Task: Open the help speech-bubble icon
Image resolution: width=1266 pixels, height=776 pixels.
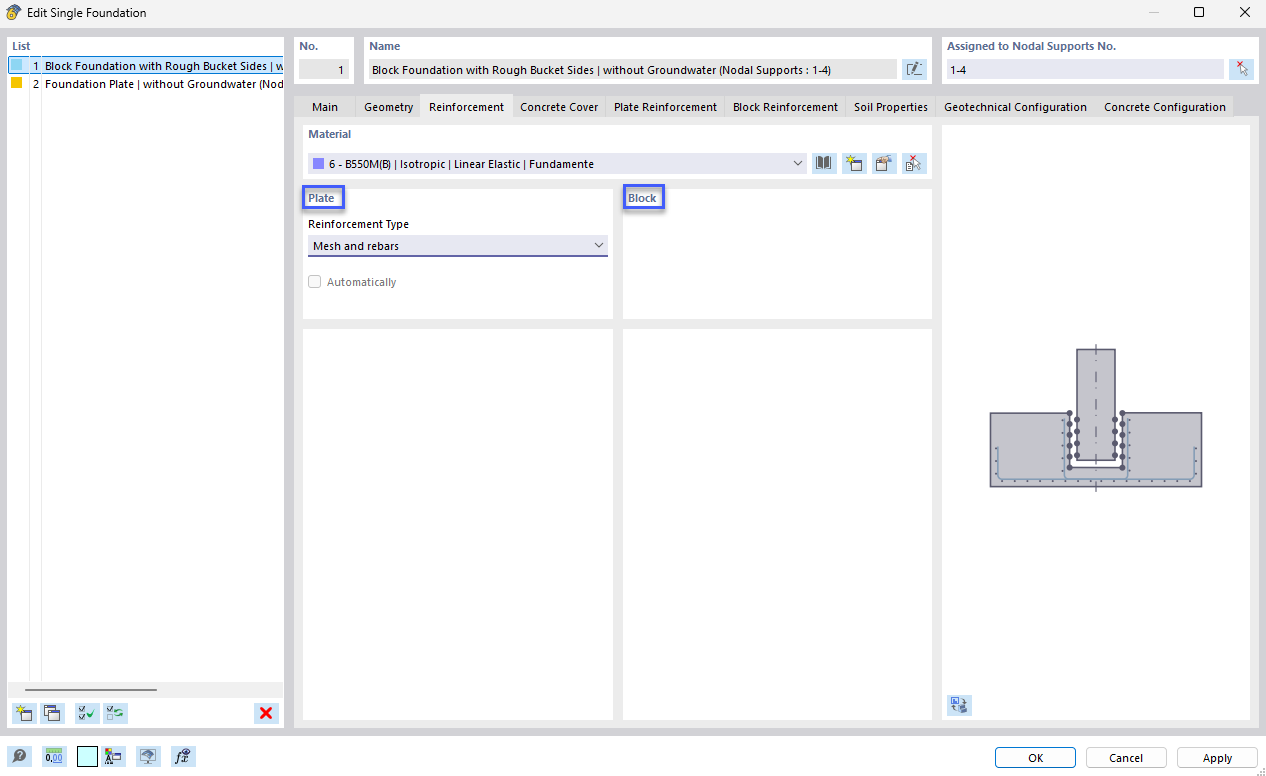Action: [19, 757]
